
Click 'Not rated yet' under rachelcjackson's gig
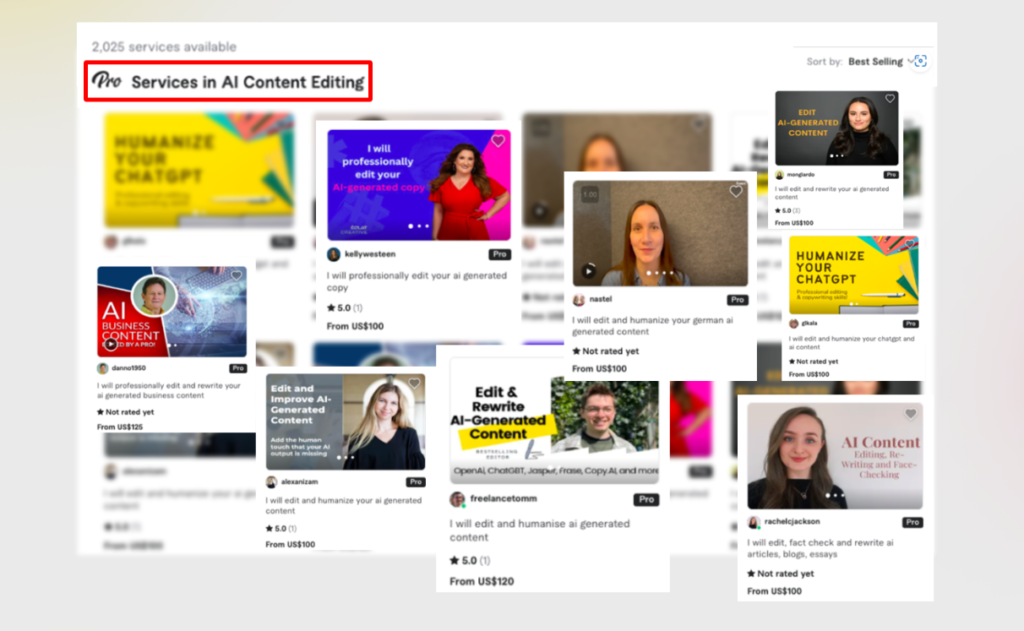coord(780,574)
